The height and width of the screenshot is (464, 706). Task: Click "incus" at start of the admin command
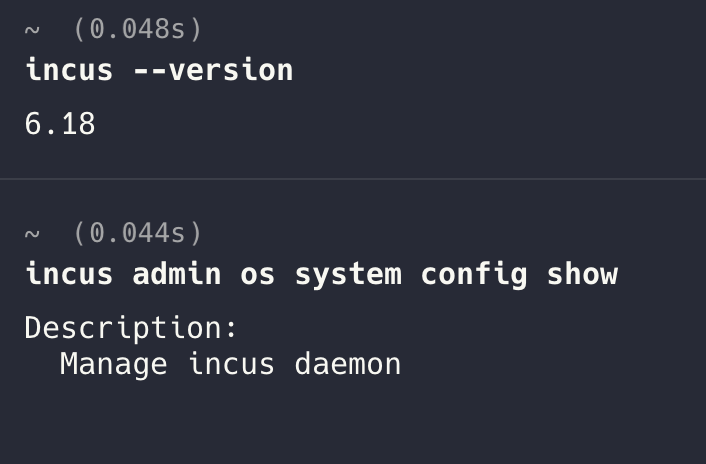[x=69, y=274]
